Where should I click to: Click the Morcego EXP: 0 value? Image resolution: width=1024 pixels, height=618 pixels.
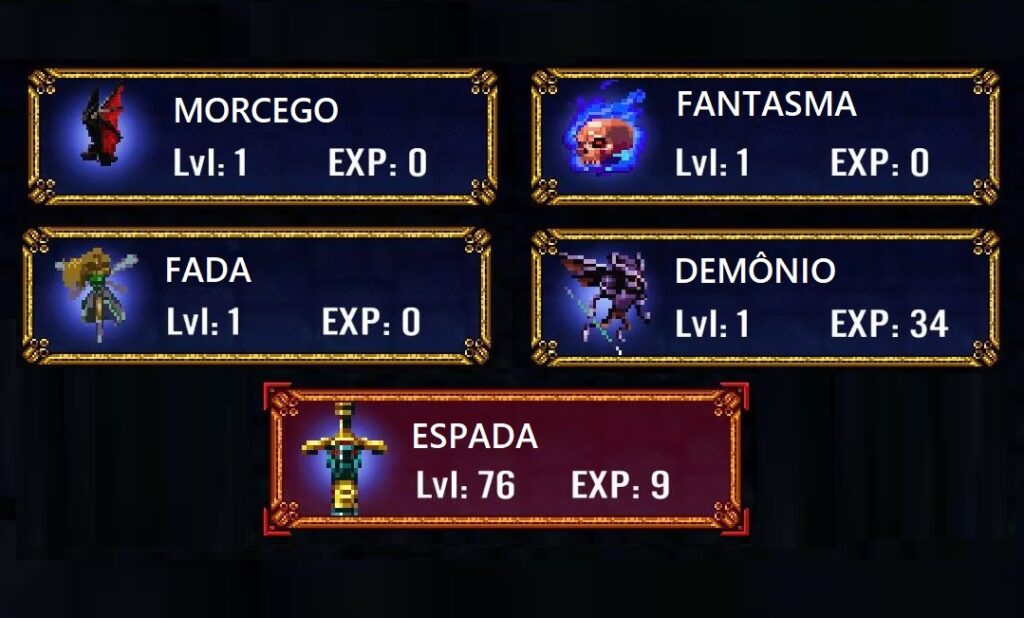[377, 163]
